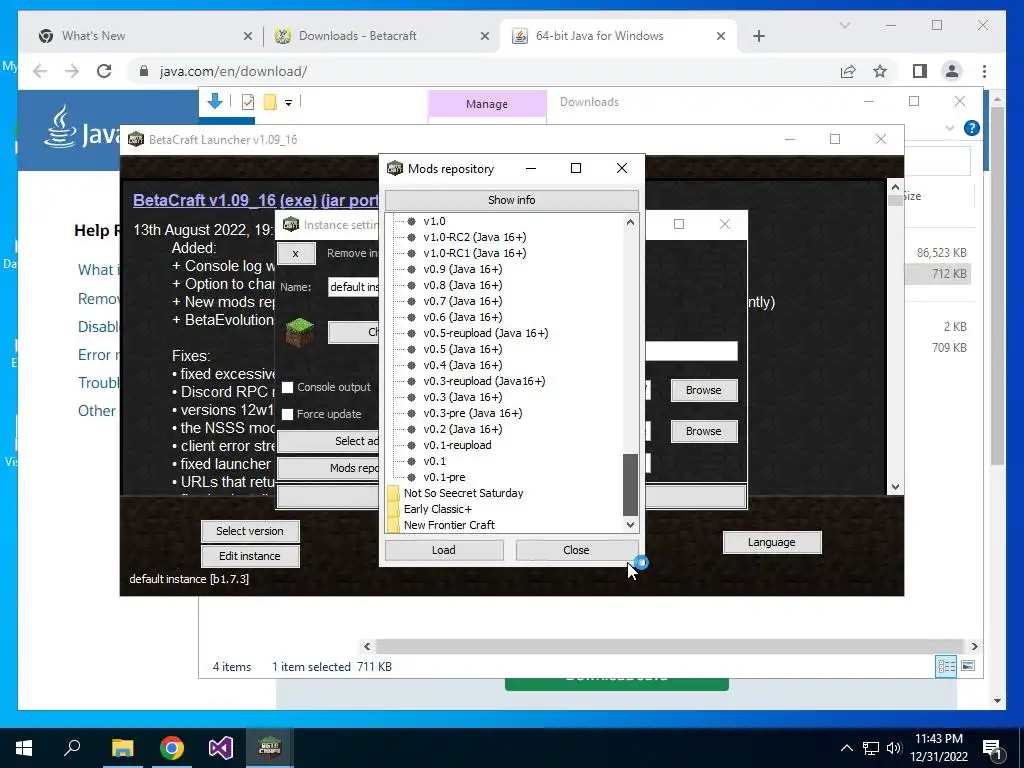Viewport: 1024px width, 768px height.
Task: Click scroll down arrow in mods list
Action: click(x=630, y=524)
